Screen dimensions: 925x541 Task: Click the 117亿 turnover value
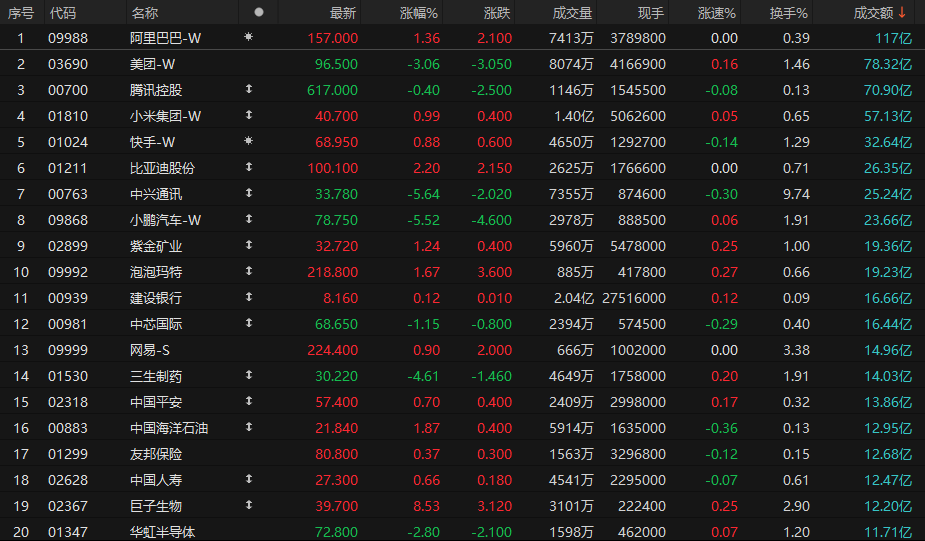tap(894, 38)
